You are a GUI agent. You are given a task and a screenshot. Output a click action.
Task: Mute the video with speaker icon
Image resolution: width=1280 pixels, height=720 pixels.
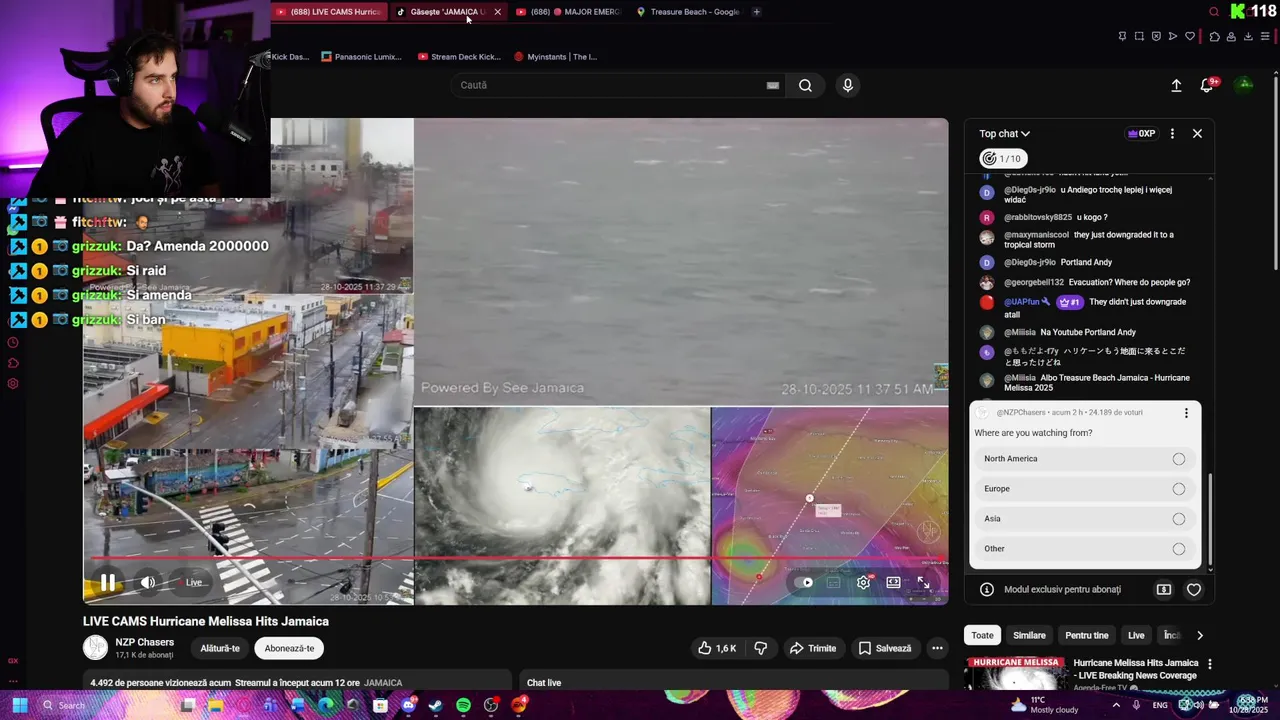click(x=148, y=582)
